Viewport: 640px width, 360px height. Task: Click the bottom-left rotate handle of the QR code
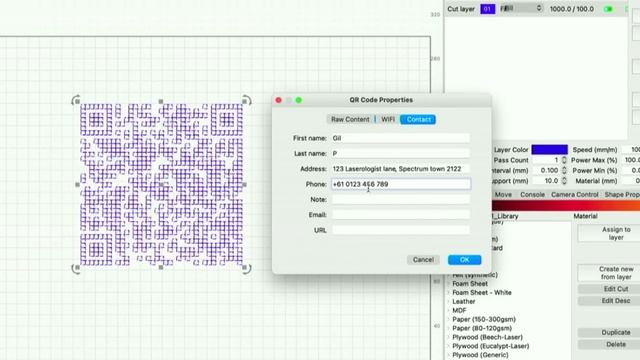(x=76, y=268)
